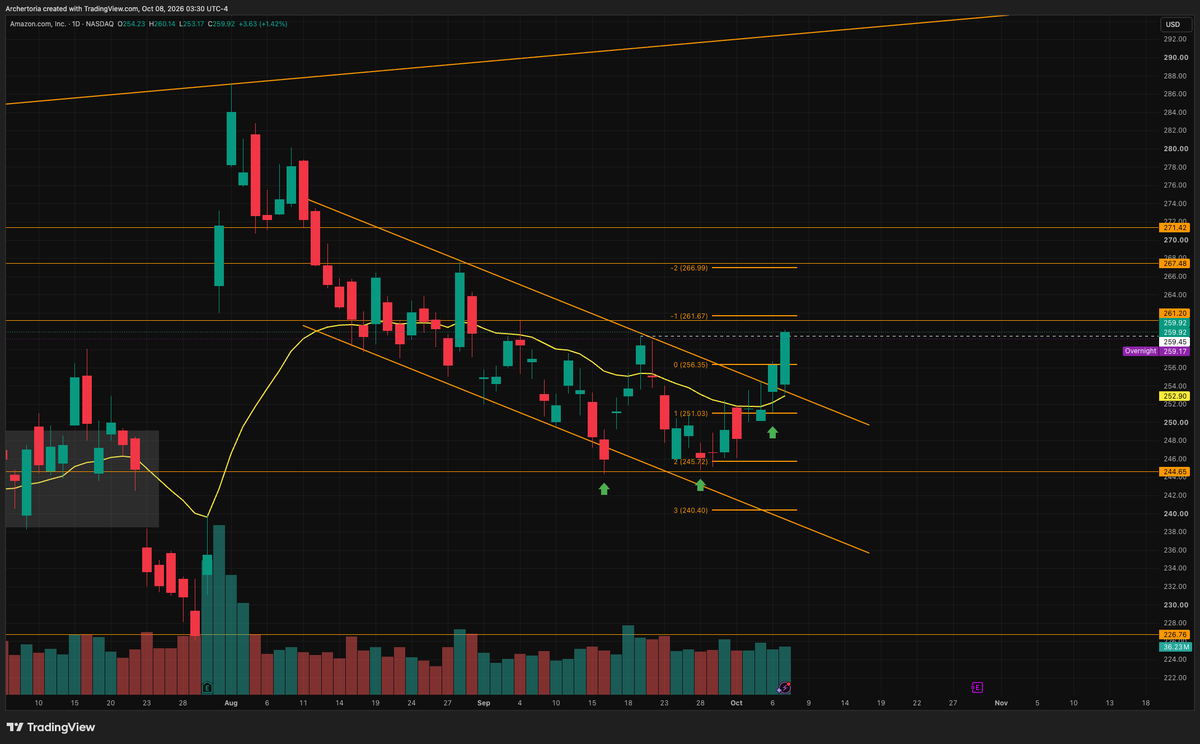Screen dimensions: 1200x744
Task: Select the Fib level 3 (240.40) label
Action: tap(691, 510)
